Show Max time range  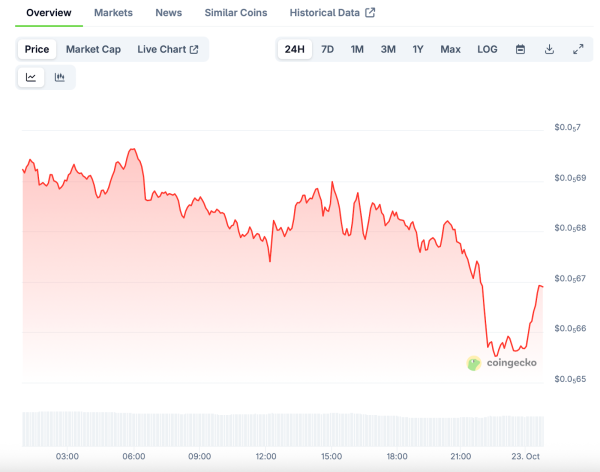coord(450,49)
